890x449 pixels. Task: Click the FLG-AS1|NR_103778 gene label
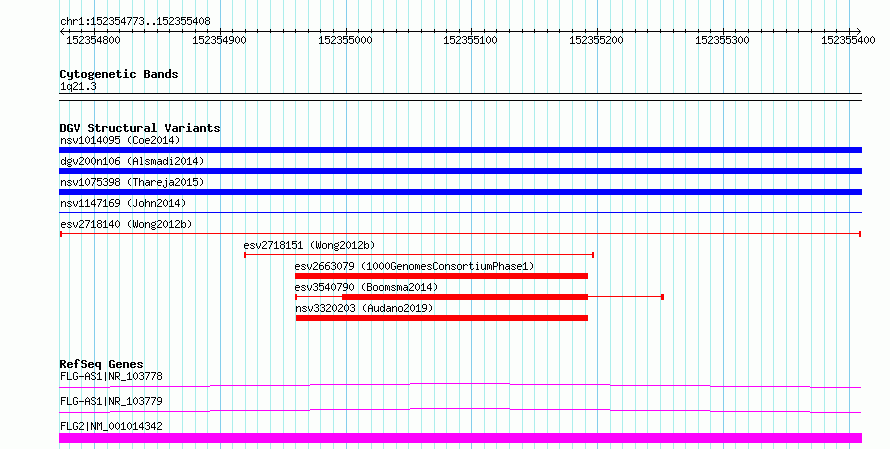point(111,376)
